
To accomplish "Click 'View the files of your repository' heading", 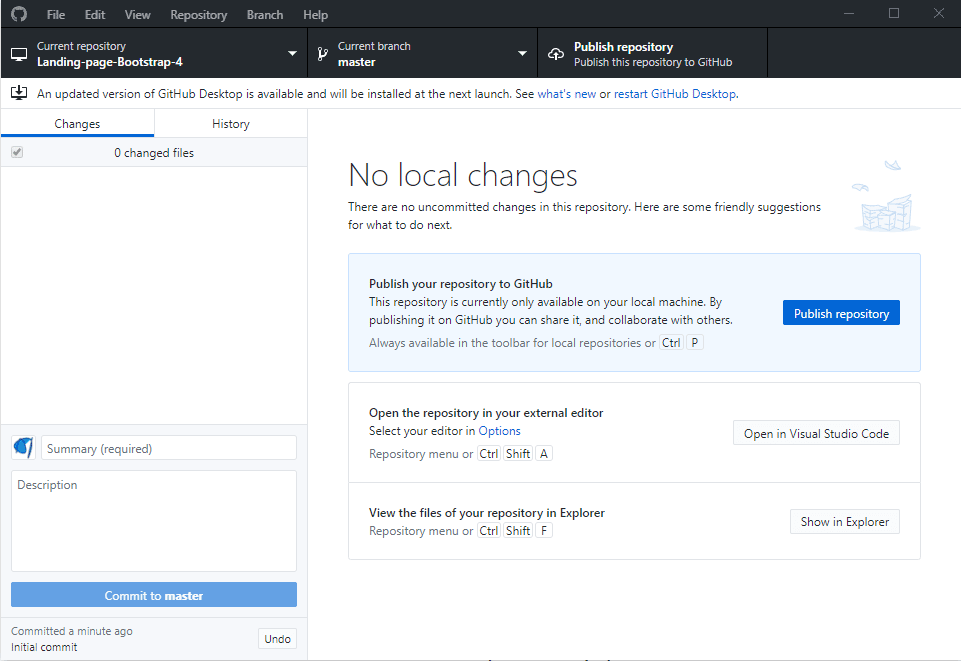I will click(487, 513).
